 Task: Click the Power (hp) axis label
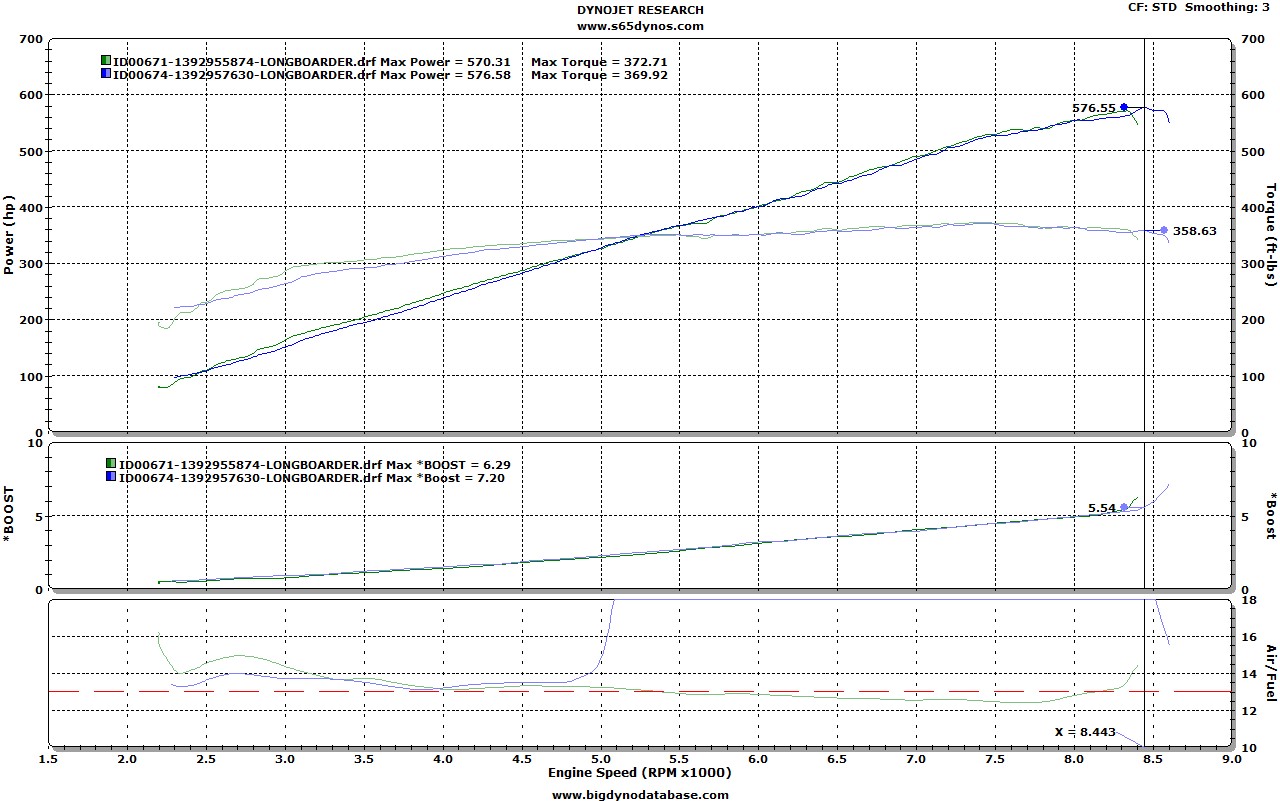point(10,235)
